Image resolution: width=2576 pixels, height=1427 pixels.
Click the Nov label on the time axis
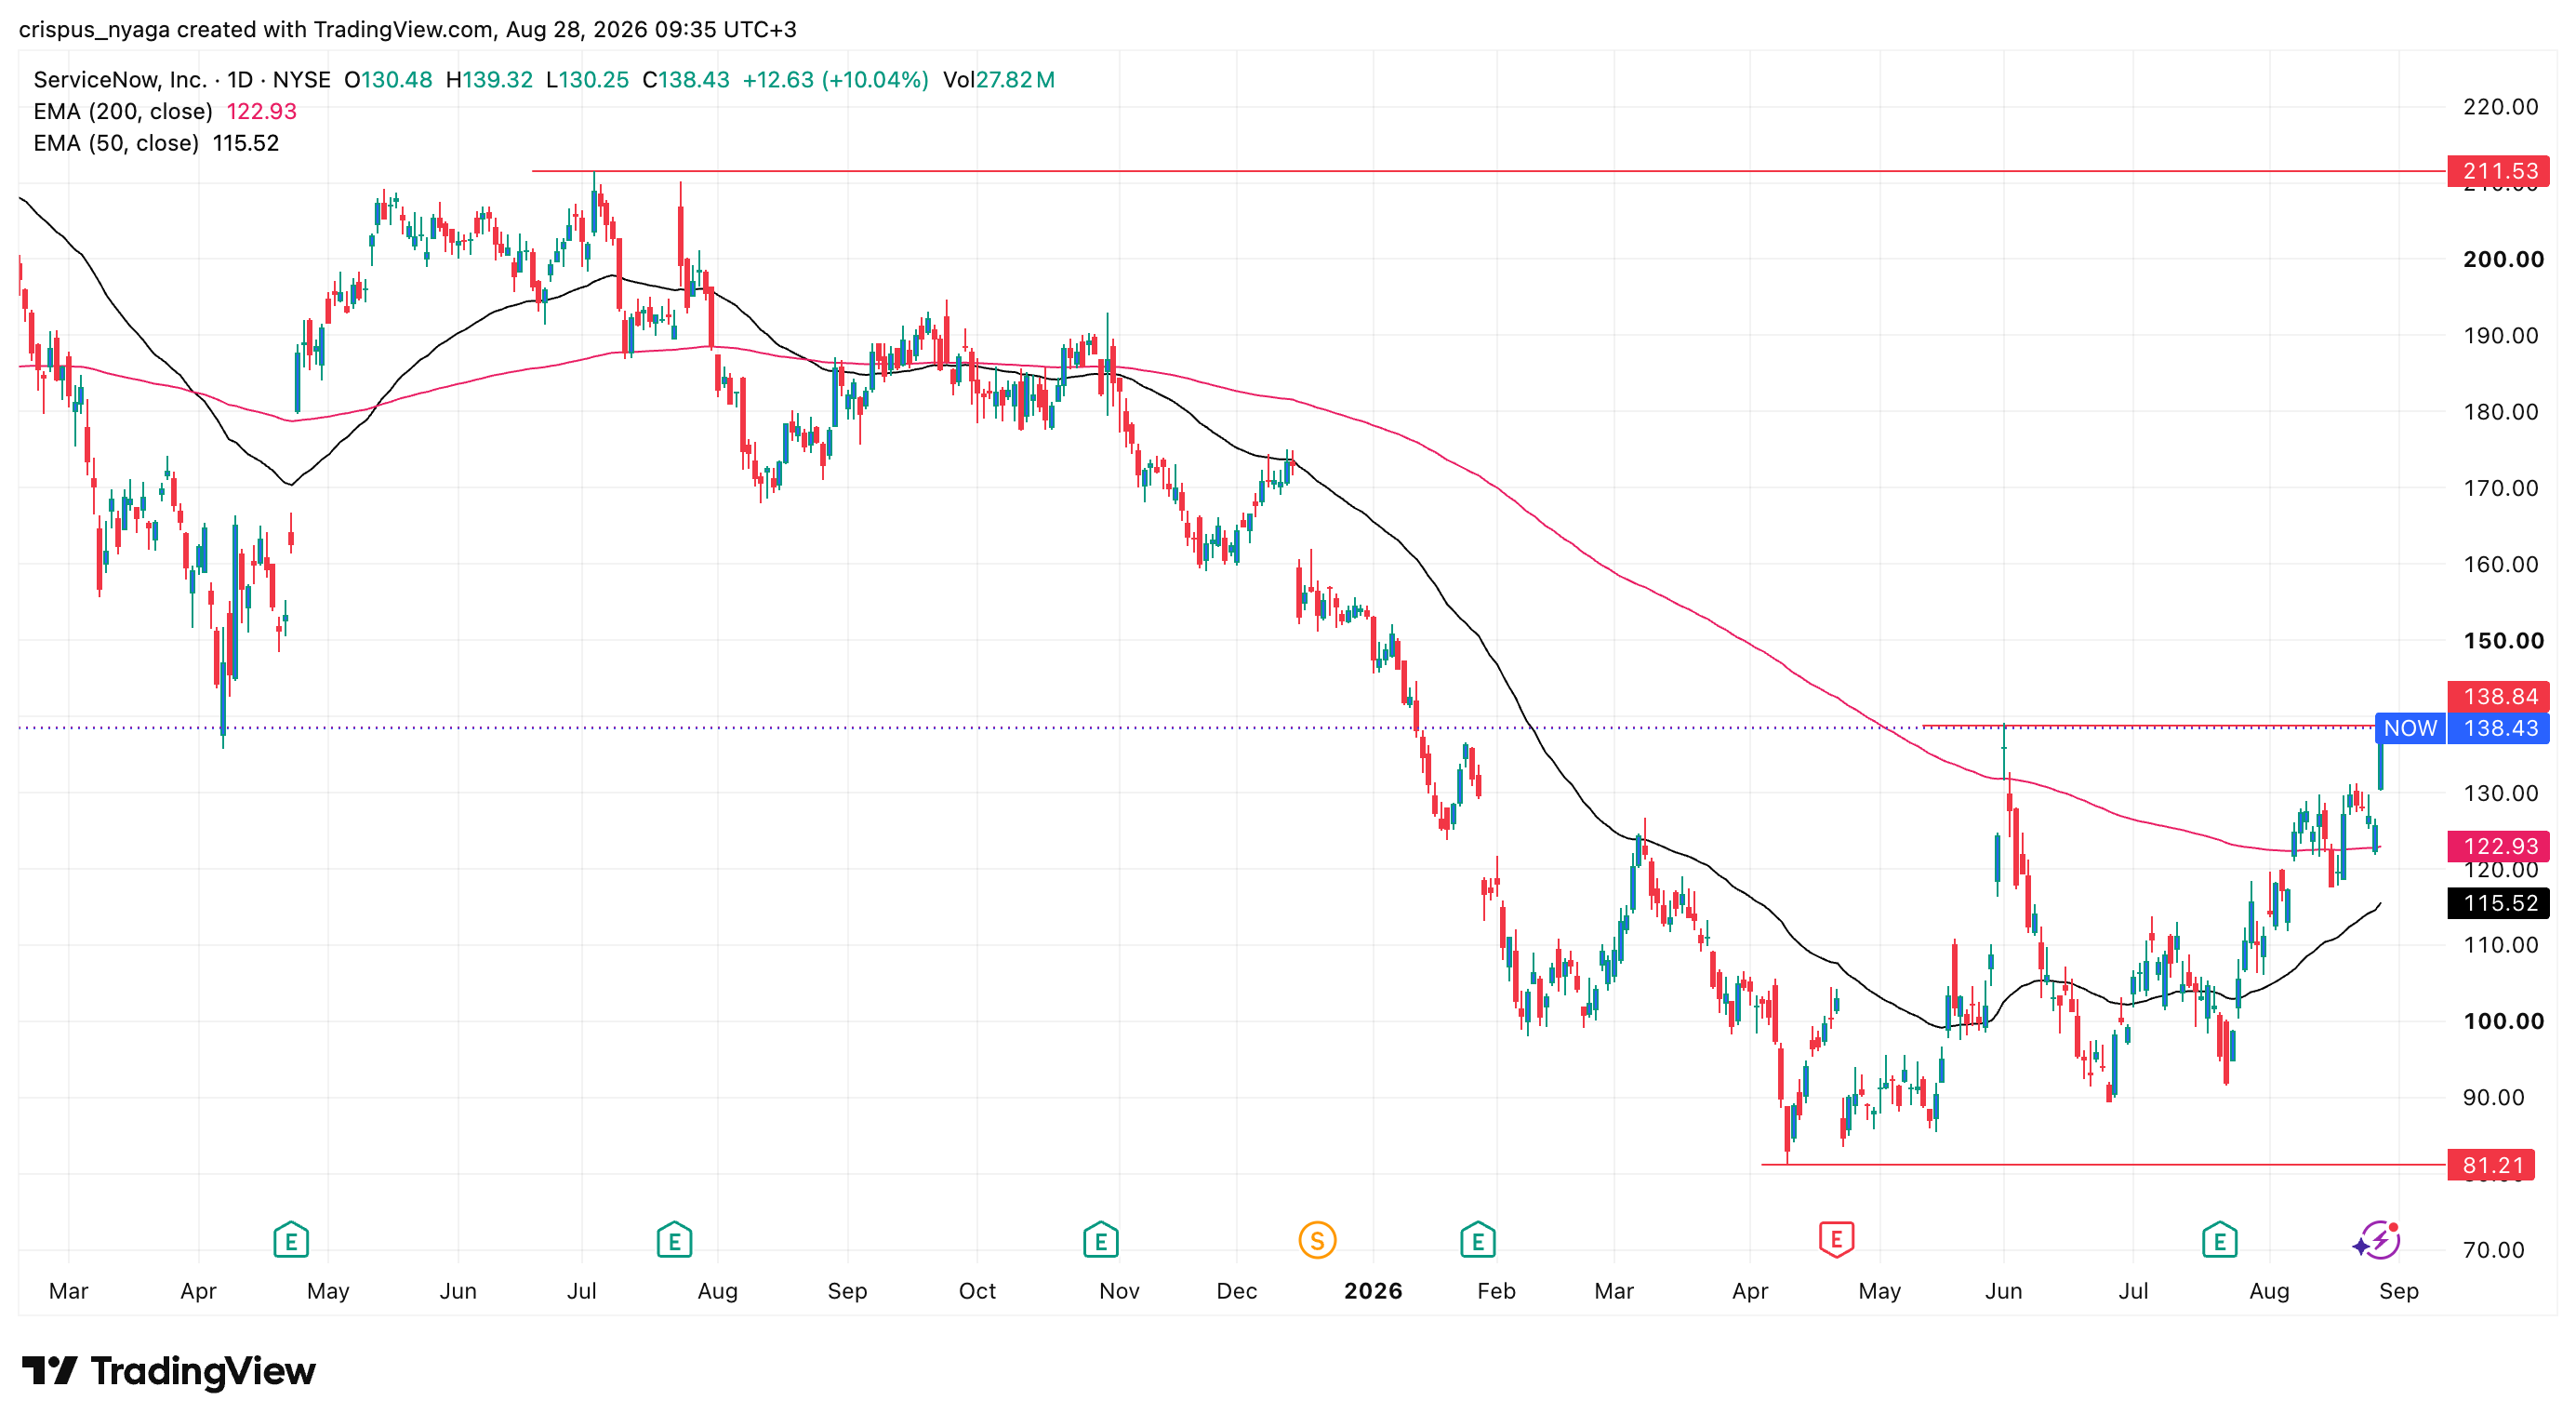(x=1119, y=1291)
